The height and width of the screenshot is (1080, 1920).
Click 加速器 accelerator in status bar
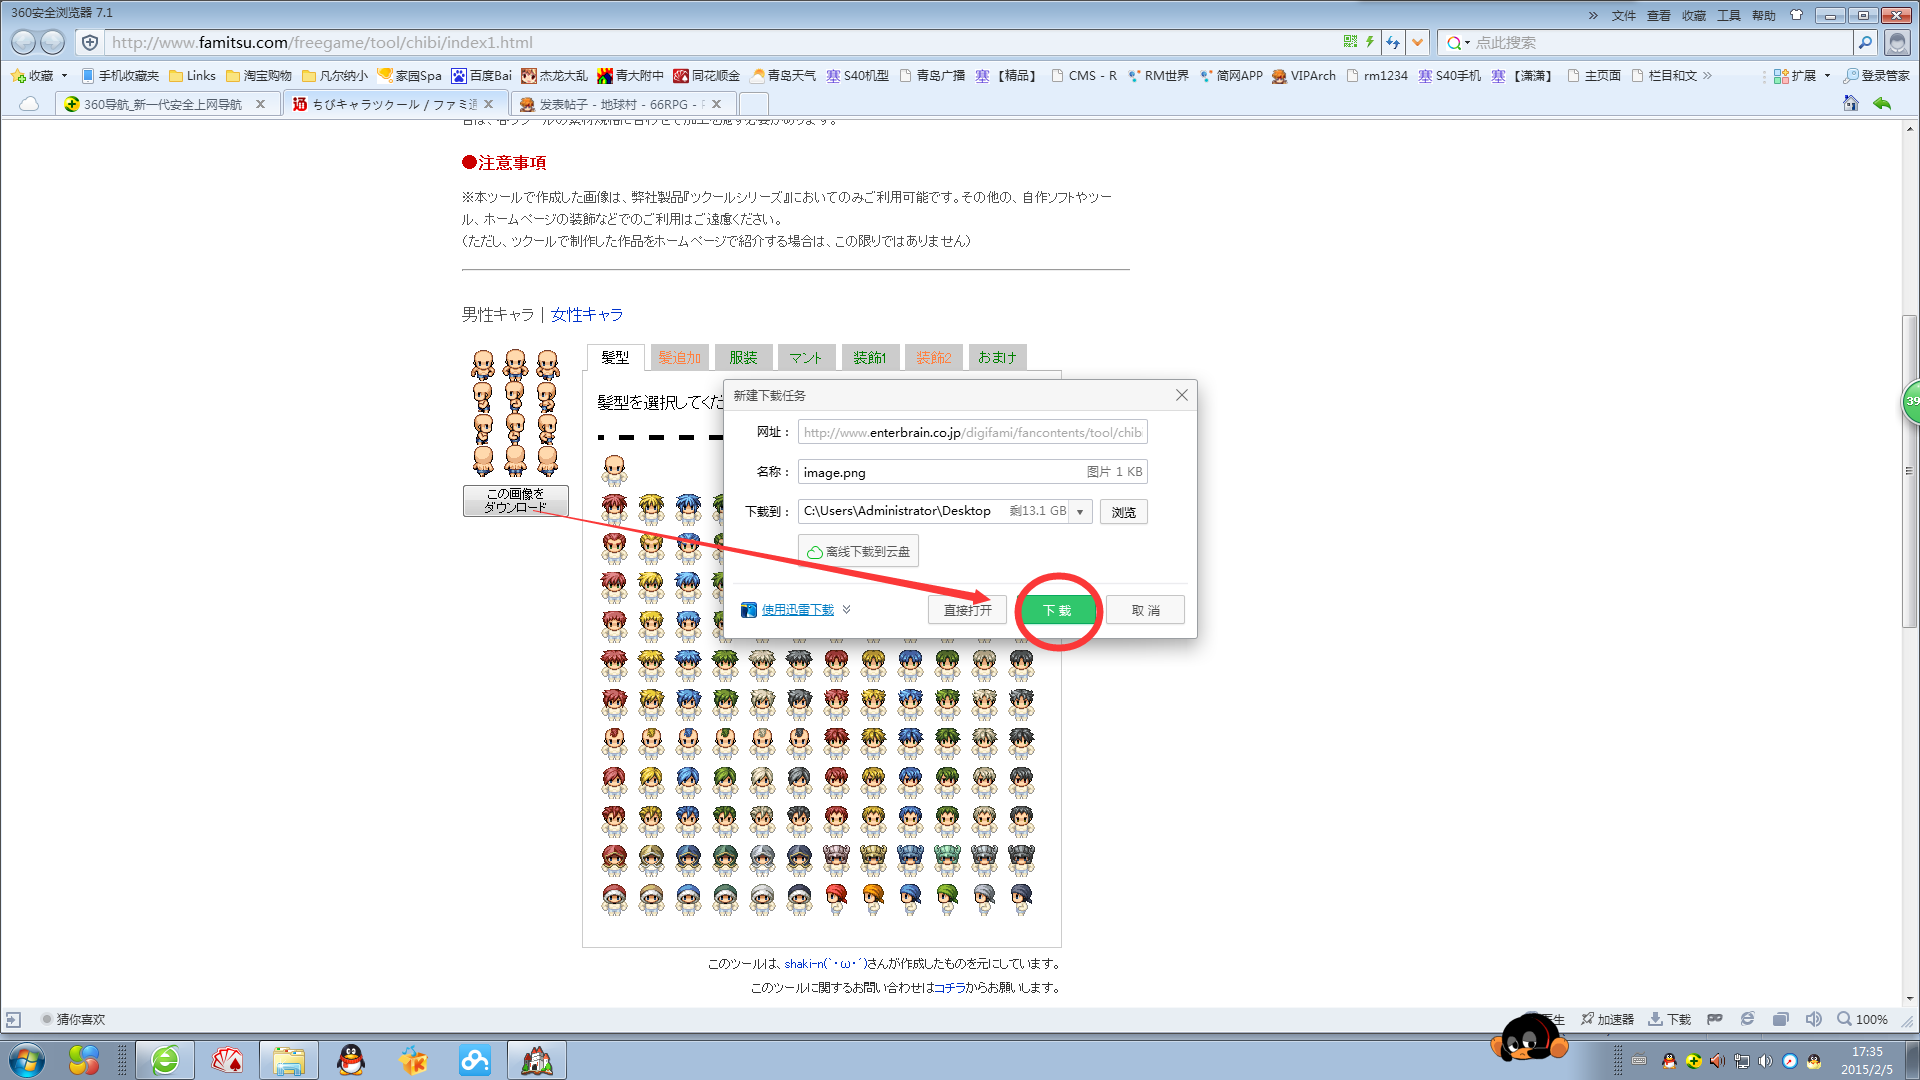1607,1019
